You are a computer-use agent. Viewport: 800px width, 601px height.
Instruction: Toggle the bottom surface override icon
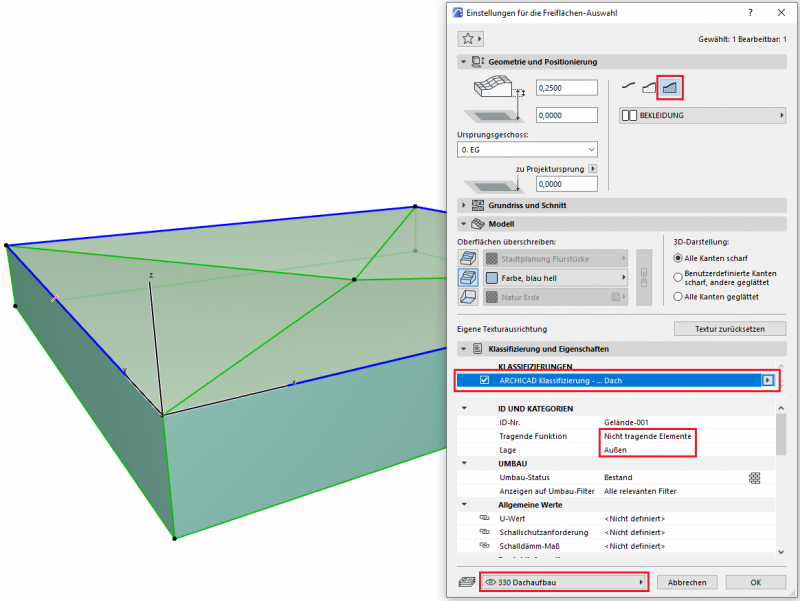[x=467, y=297]
